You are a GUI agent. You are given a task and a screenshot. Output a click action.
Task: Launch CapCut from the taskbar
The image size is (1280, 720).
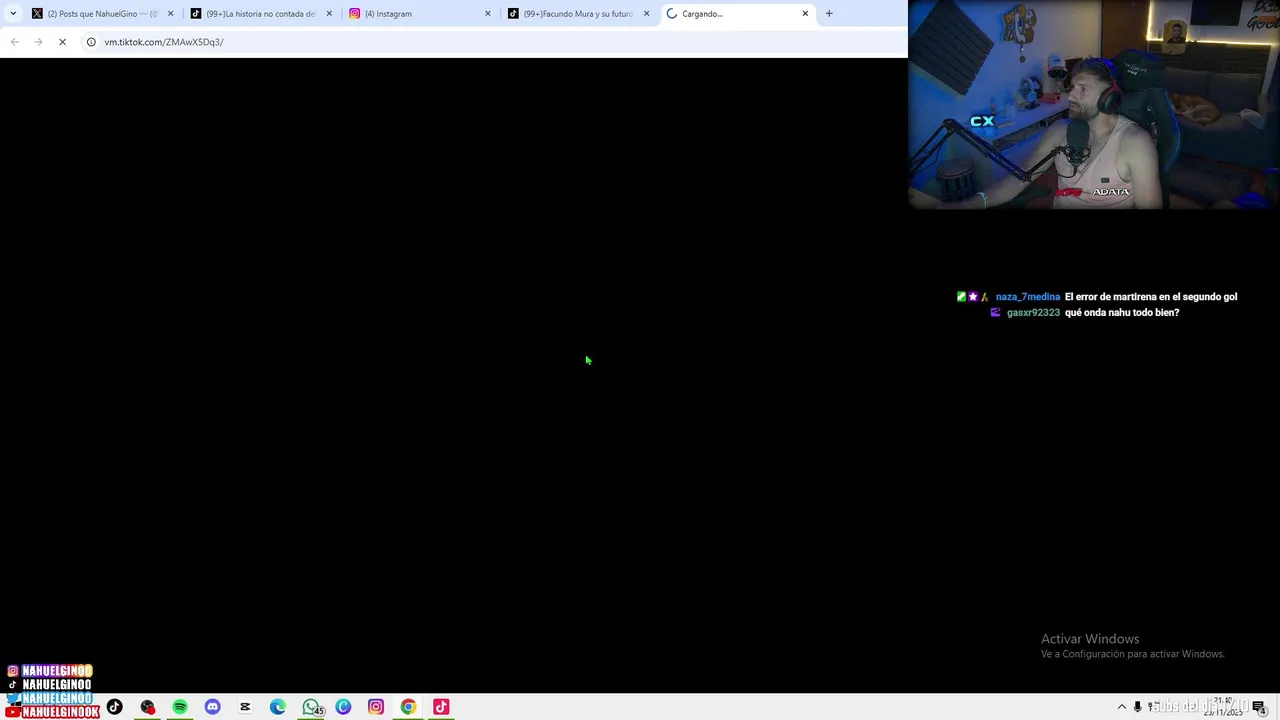[245, 707]
